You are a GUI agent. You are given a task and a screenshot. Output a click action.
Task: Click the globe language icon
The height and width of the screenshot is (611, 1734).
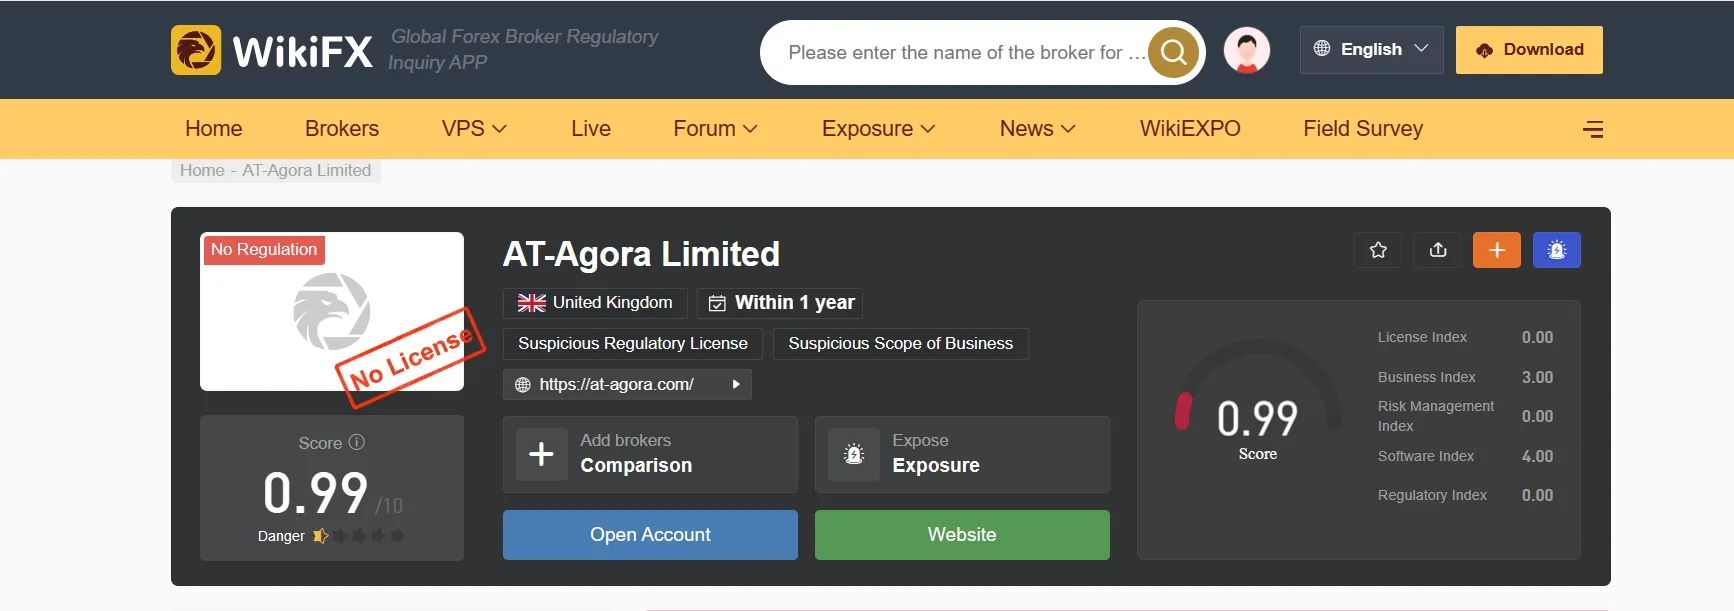1322,49
